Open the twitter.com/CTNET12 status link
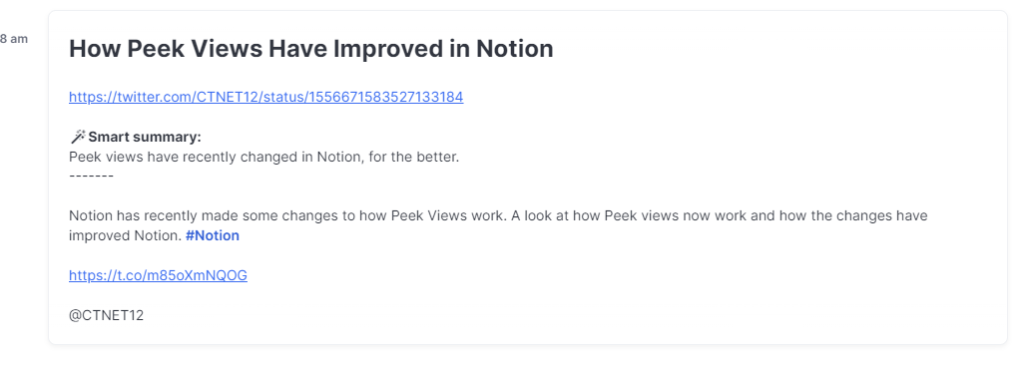1024x367 pixels. point(266,97)
